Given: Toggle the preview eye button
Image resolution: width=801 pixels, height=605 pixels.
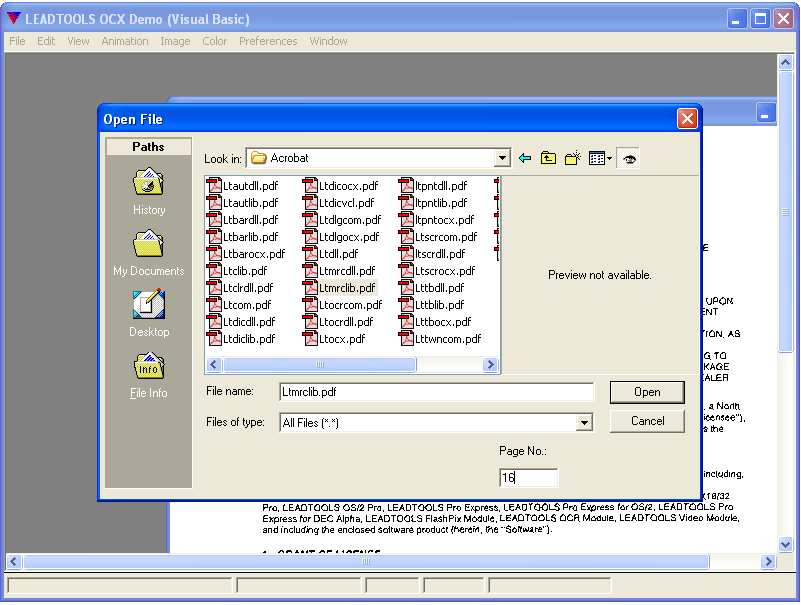Looking at the screenshot, I should pyautogui.click(x=629, y=158).
